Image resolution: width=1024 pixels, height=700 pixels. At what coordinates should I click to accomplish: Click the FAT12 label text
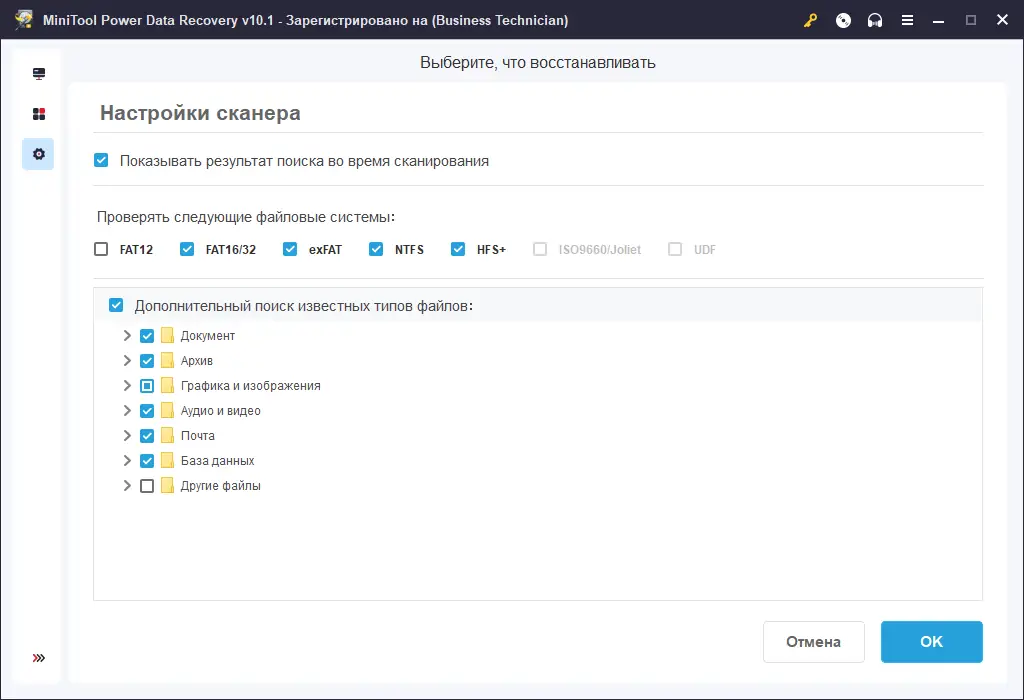tap(136, 249)
